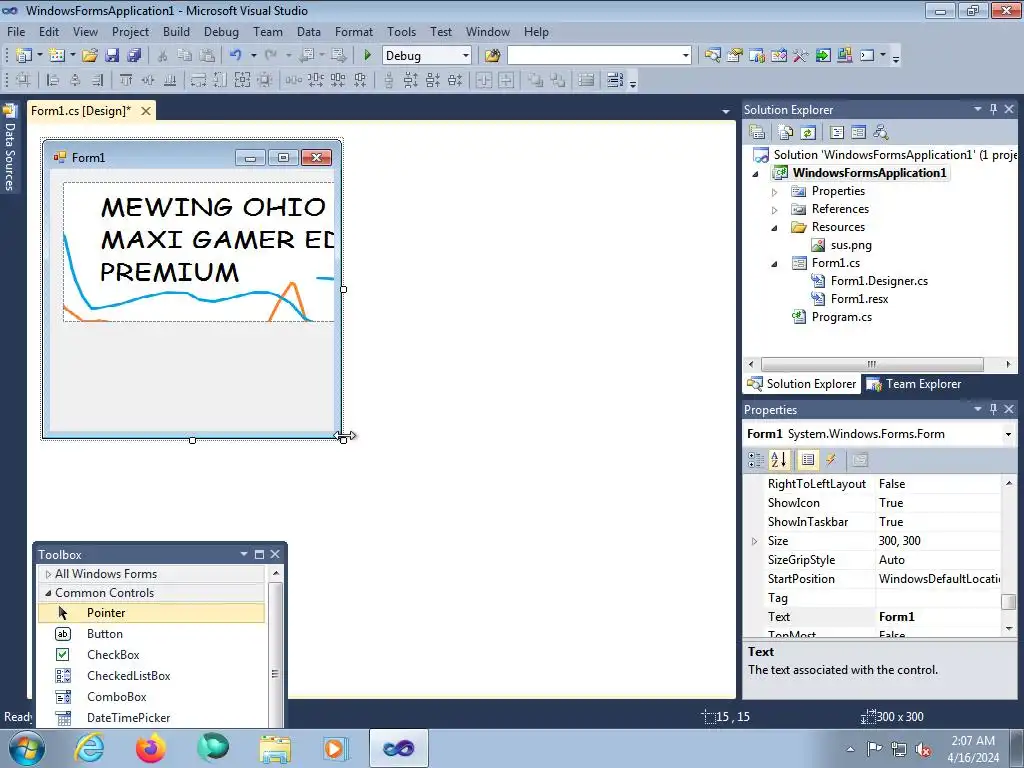Toggle Alphabetical sort in Properties

(779, 460)
